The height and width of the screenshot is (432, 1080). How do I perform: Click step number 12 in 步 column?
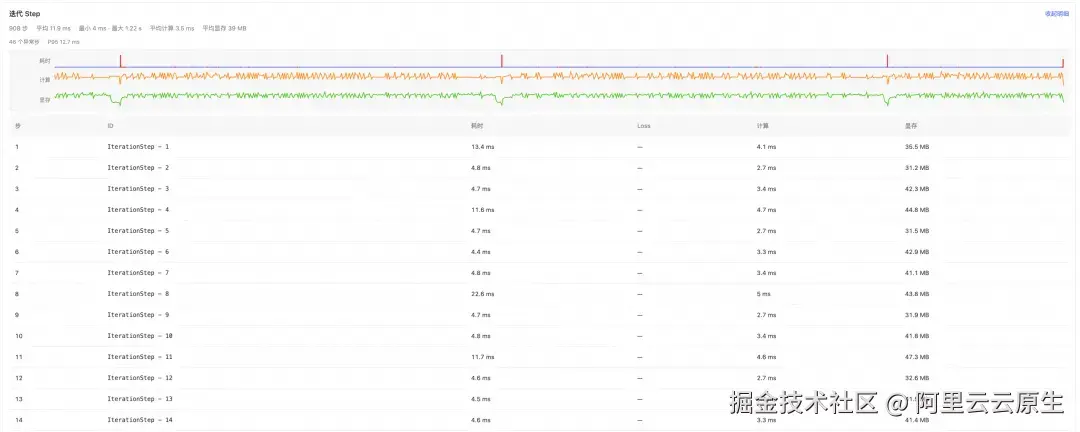tap(18, 378)
